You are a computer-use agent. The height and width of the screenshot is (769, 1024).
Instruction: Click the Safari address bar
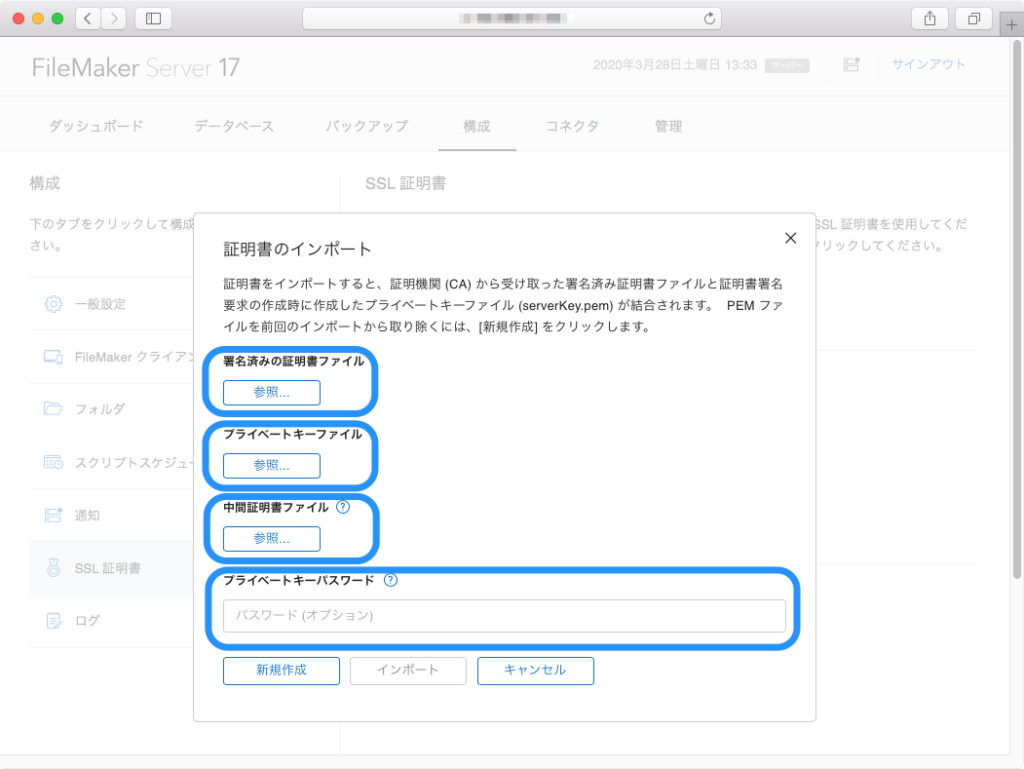tap(511, 18)
